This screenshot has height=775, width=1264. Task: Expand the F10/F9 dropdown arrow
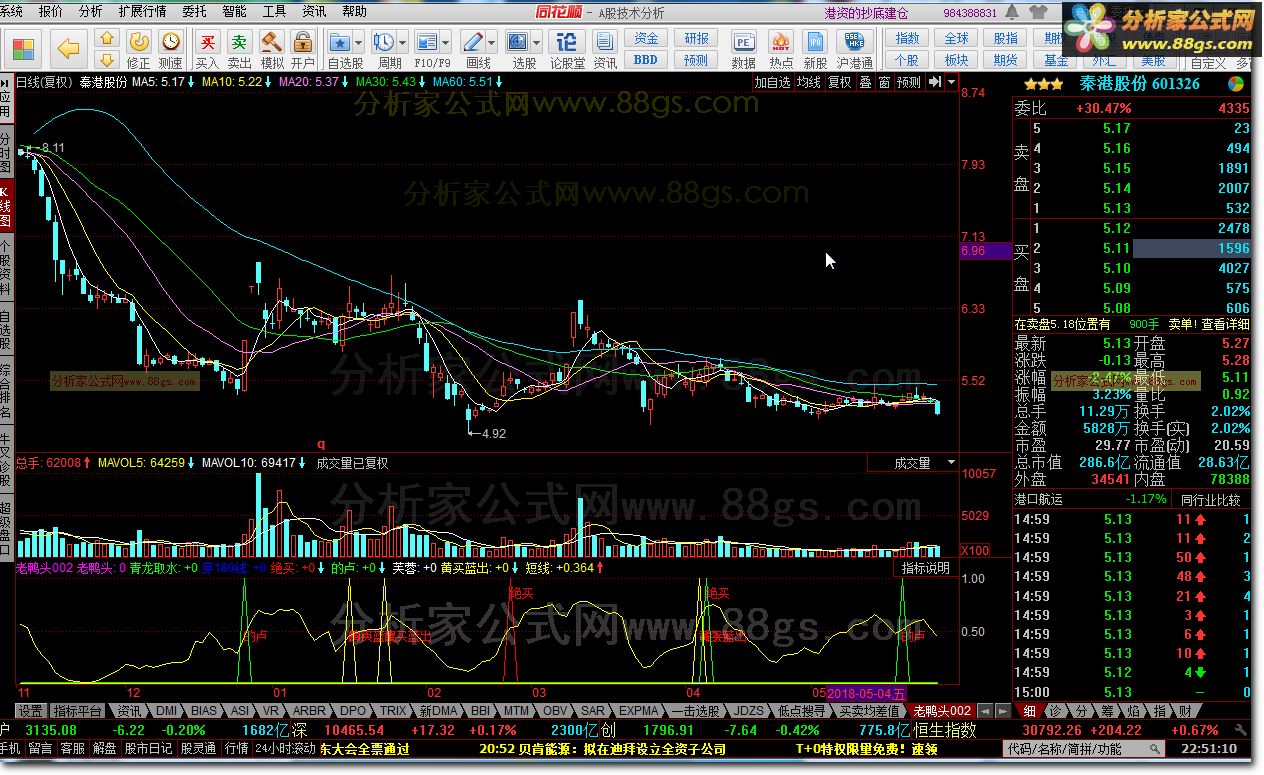(x=445, y=43)
